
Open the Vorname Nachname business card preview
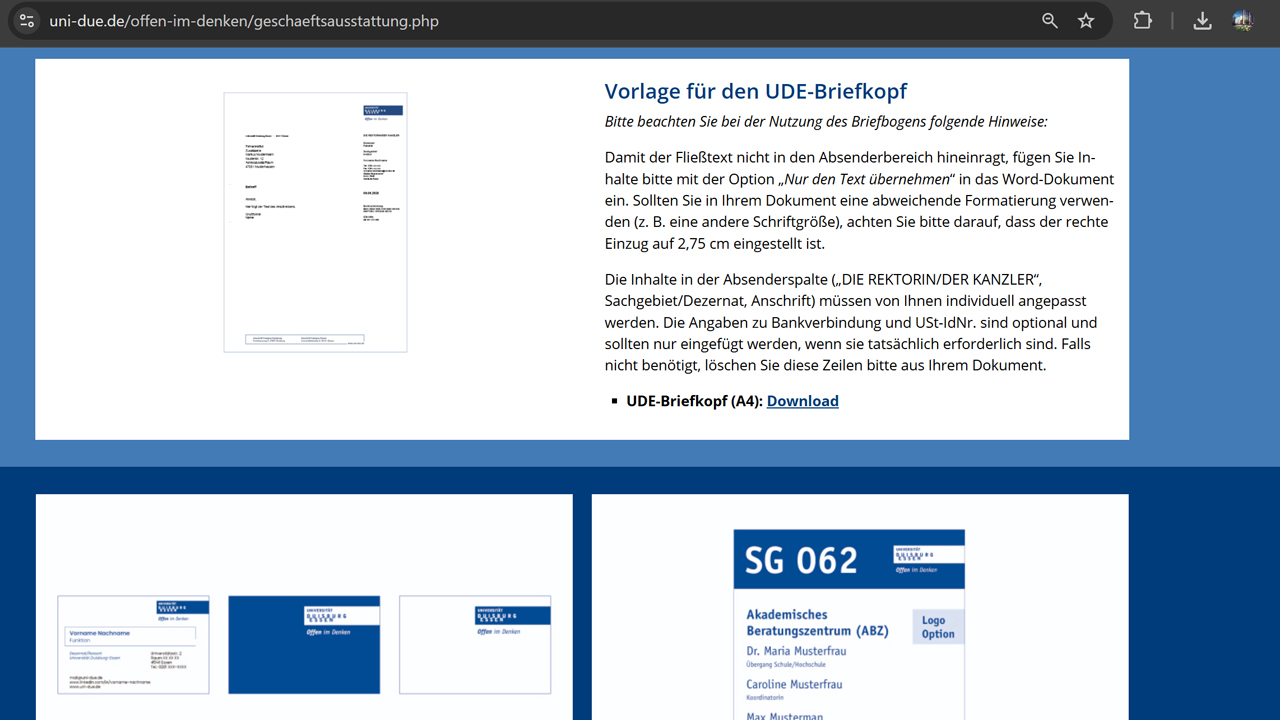133,645
